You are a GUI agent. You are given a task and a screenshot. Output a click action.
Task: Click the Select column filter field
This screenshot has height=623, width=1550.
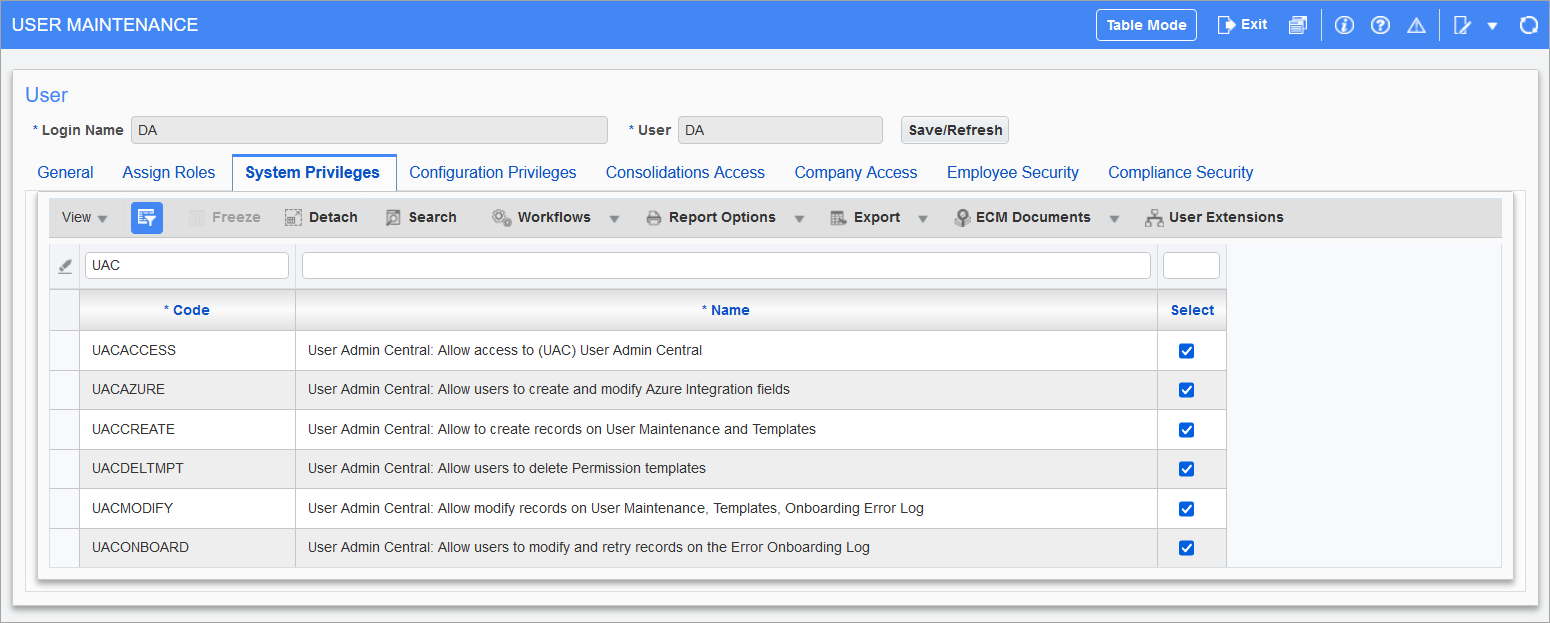pos(1191,265)
